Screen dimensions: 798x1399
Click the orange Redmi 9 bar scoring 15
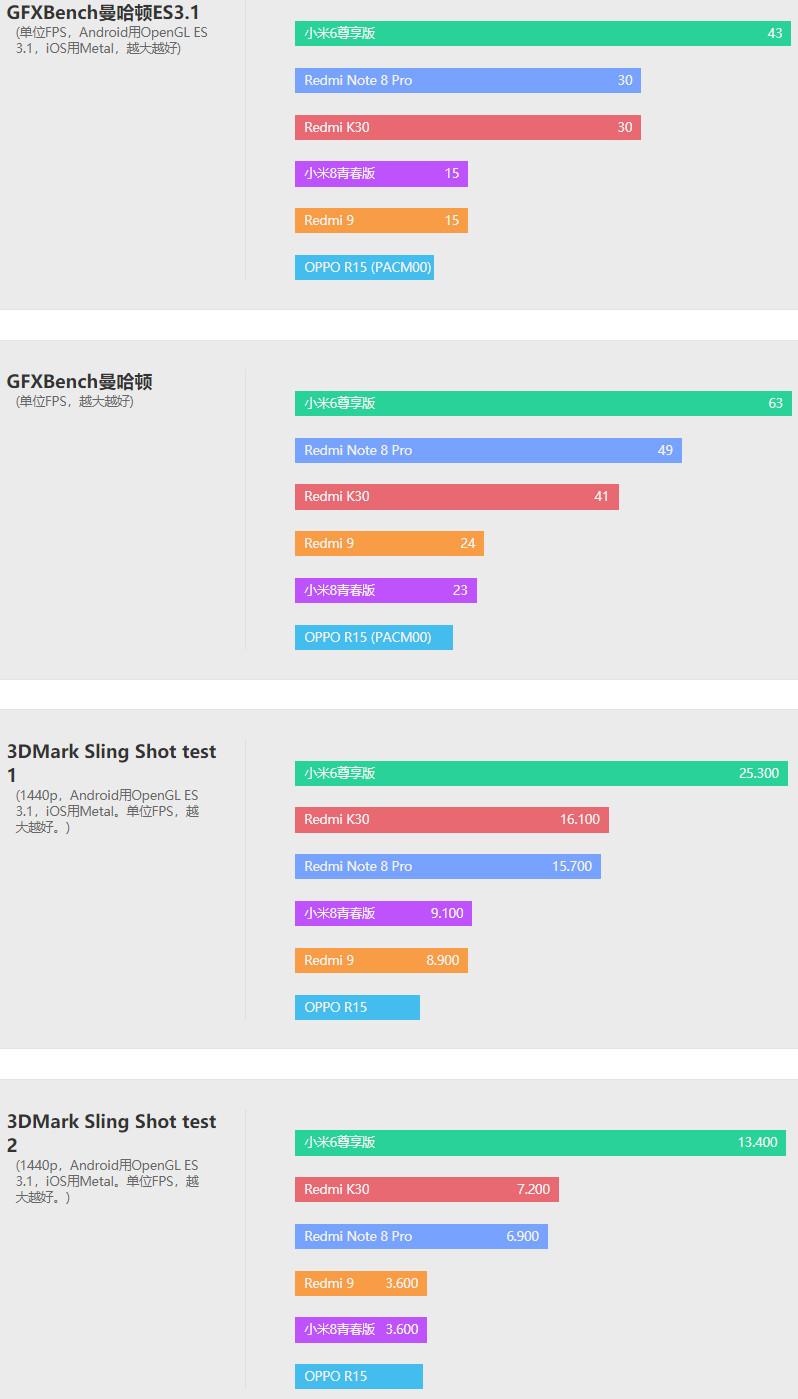pos(381,220)
